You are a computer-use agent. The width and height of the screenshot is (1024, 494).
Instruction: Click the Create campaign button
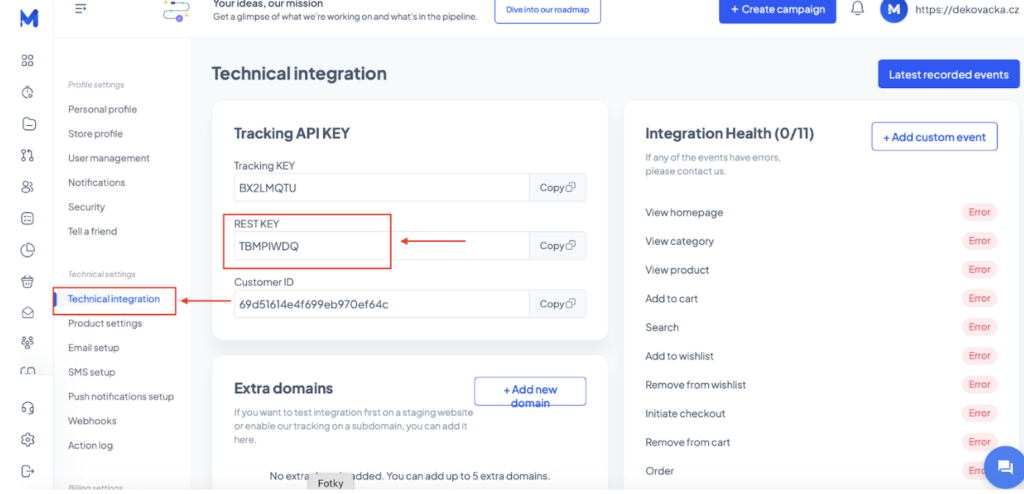(x=777, y=10)
